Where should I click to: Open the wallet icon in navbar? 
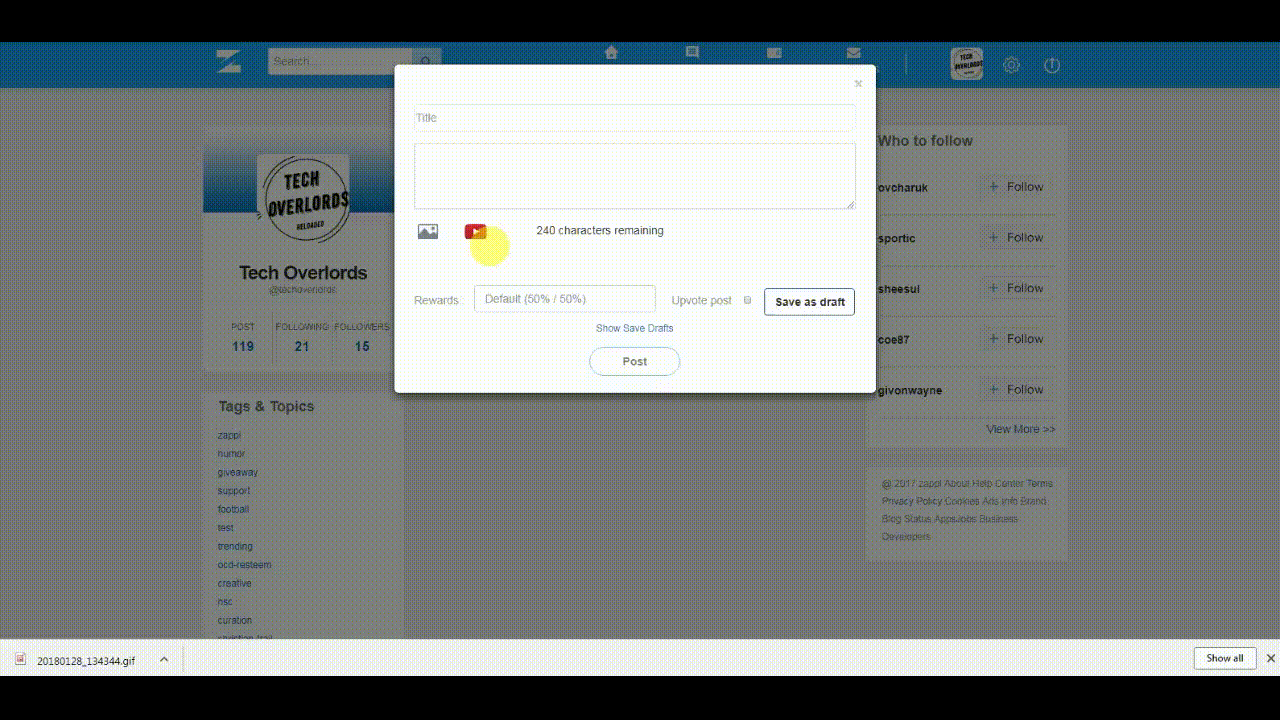click(x=773, y=53)
